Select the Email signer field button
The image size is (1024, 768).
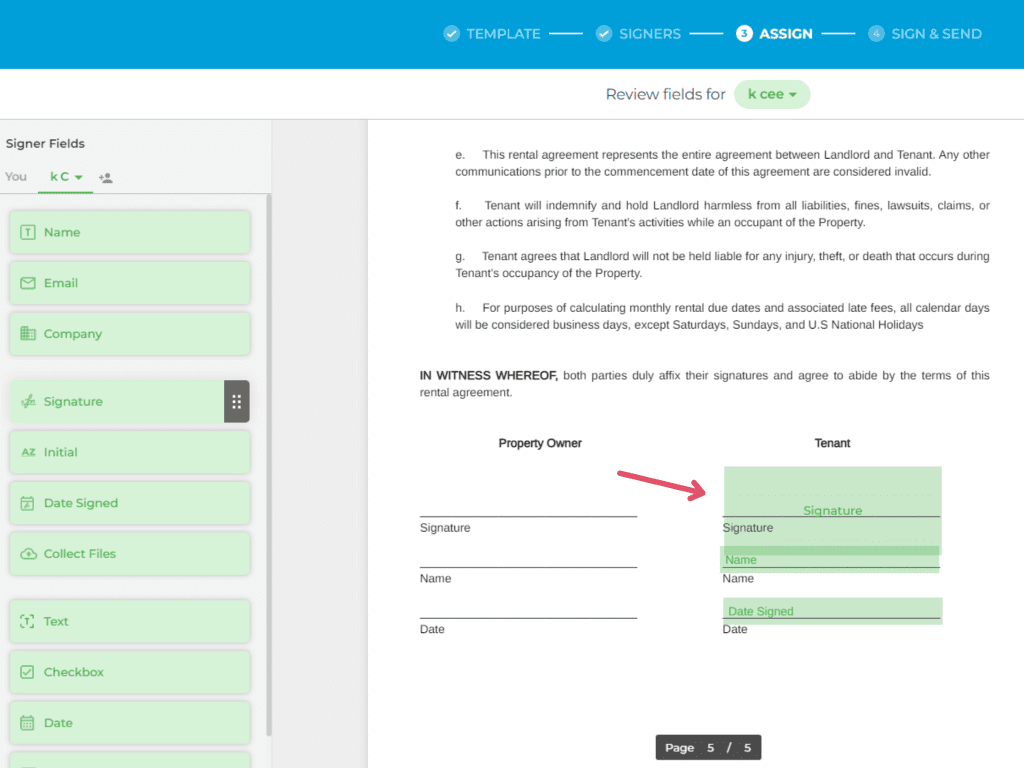point(130,283)
